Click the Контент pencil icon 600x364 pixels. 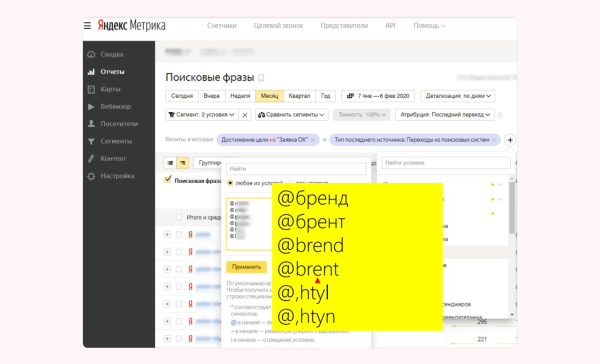point(91,158)
